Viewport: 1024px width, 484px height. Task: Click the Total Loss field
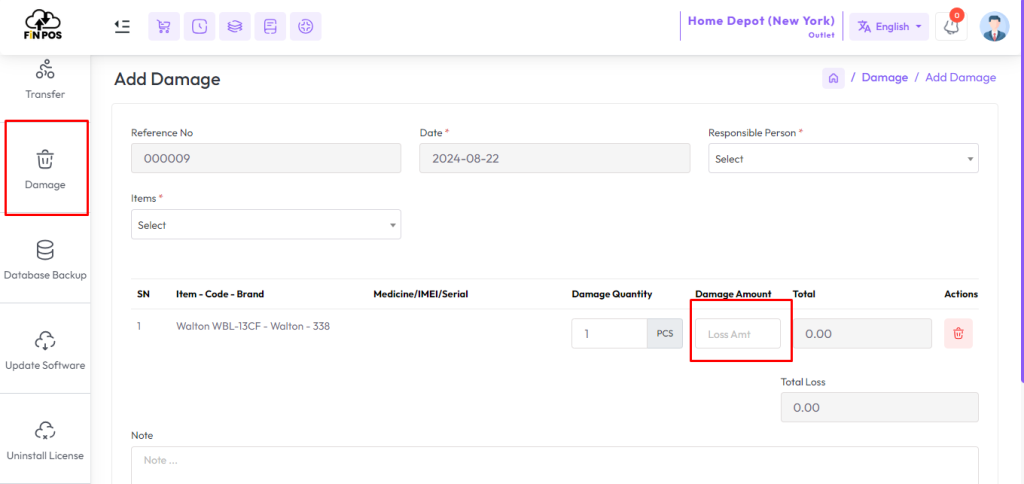pyautogui.click(x=879, y=407)
